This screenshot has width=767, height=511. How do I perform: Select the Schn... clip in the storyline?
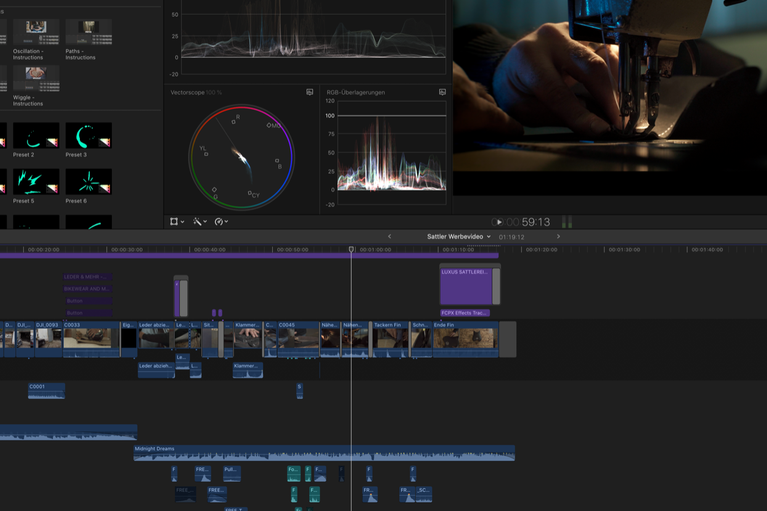421,339
